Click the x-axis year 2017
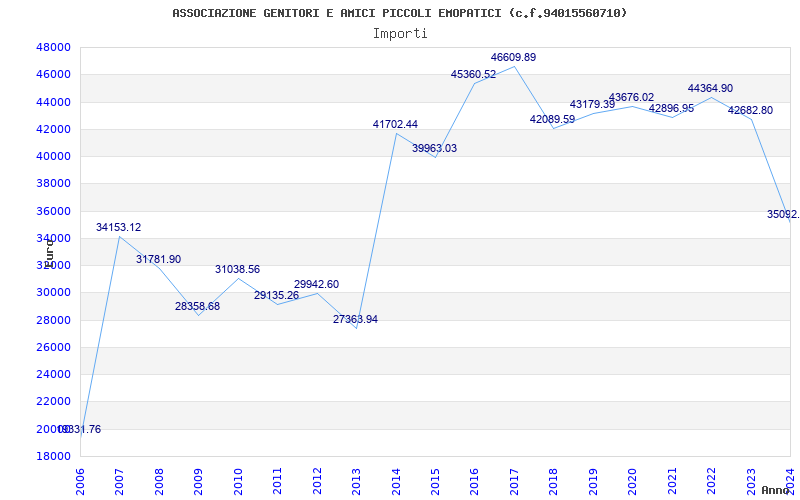Screen dimensions: 800x500 pyautogui.click(x=514, y=481)
